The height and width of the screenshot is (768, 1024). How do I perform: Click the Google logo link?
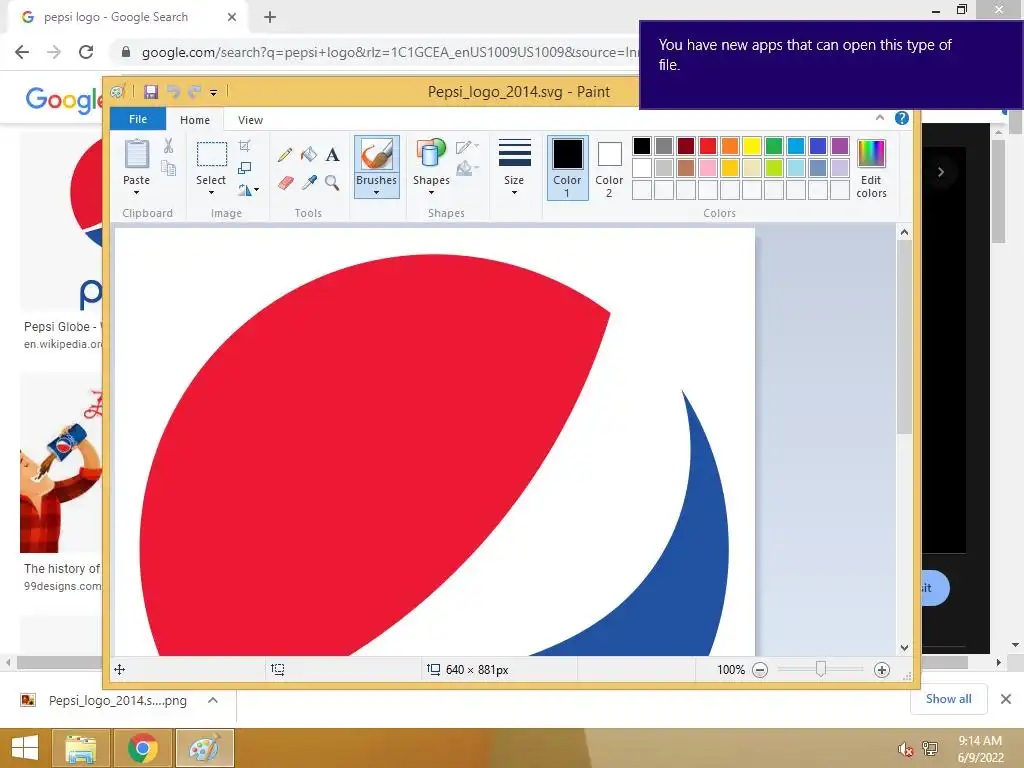coord(64,99)
